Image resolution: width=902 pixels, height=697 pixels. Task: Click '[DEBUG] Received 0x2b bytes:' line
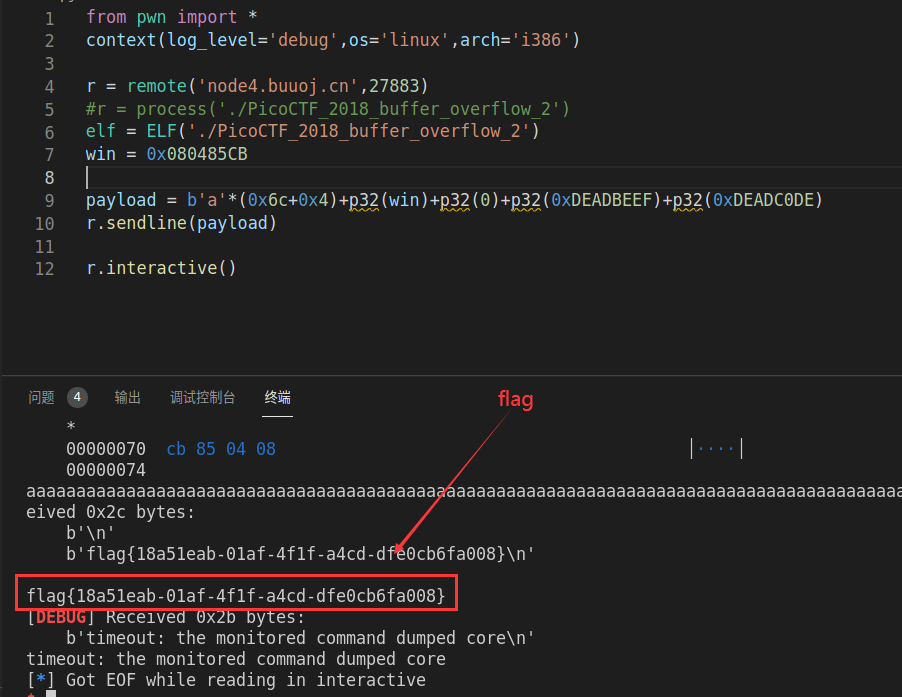166,617
